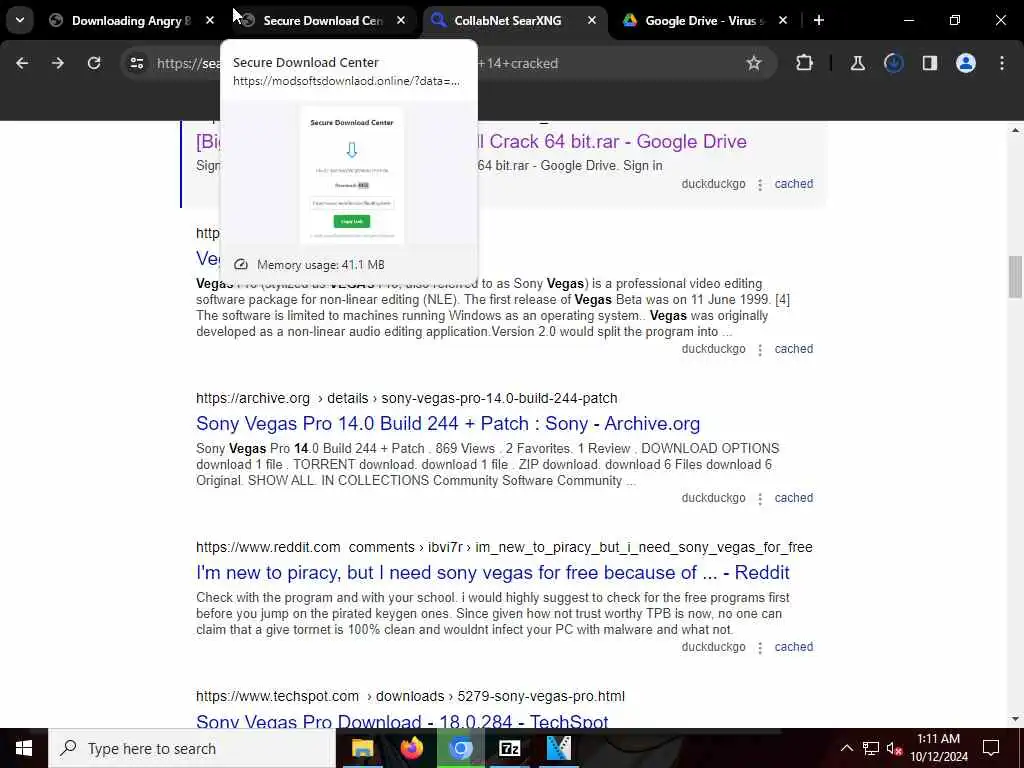Click the blue circular extension icon
The height and width of the screenshot is (768, 1024).
click(x=893, y=63)
